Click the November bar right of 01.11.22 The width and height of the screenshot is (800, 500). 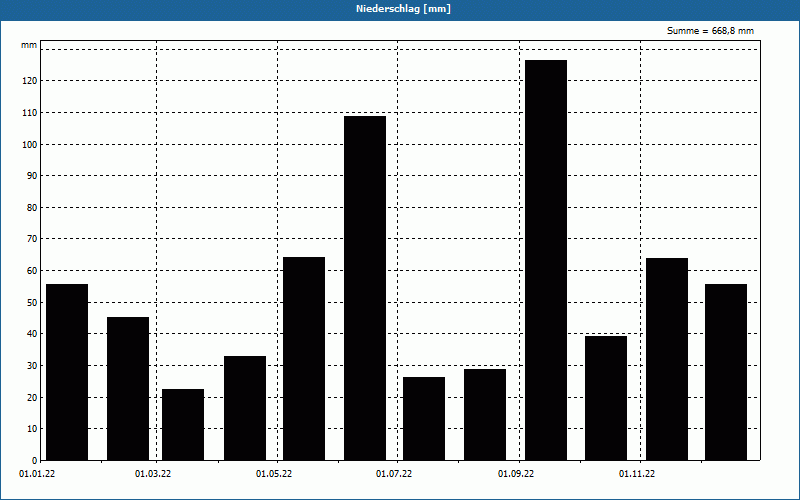667,359
